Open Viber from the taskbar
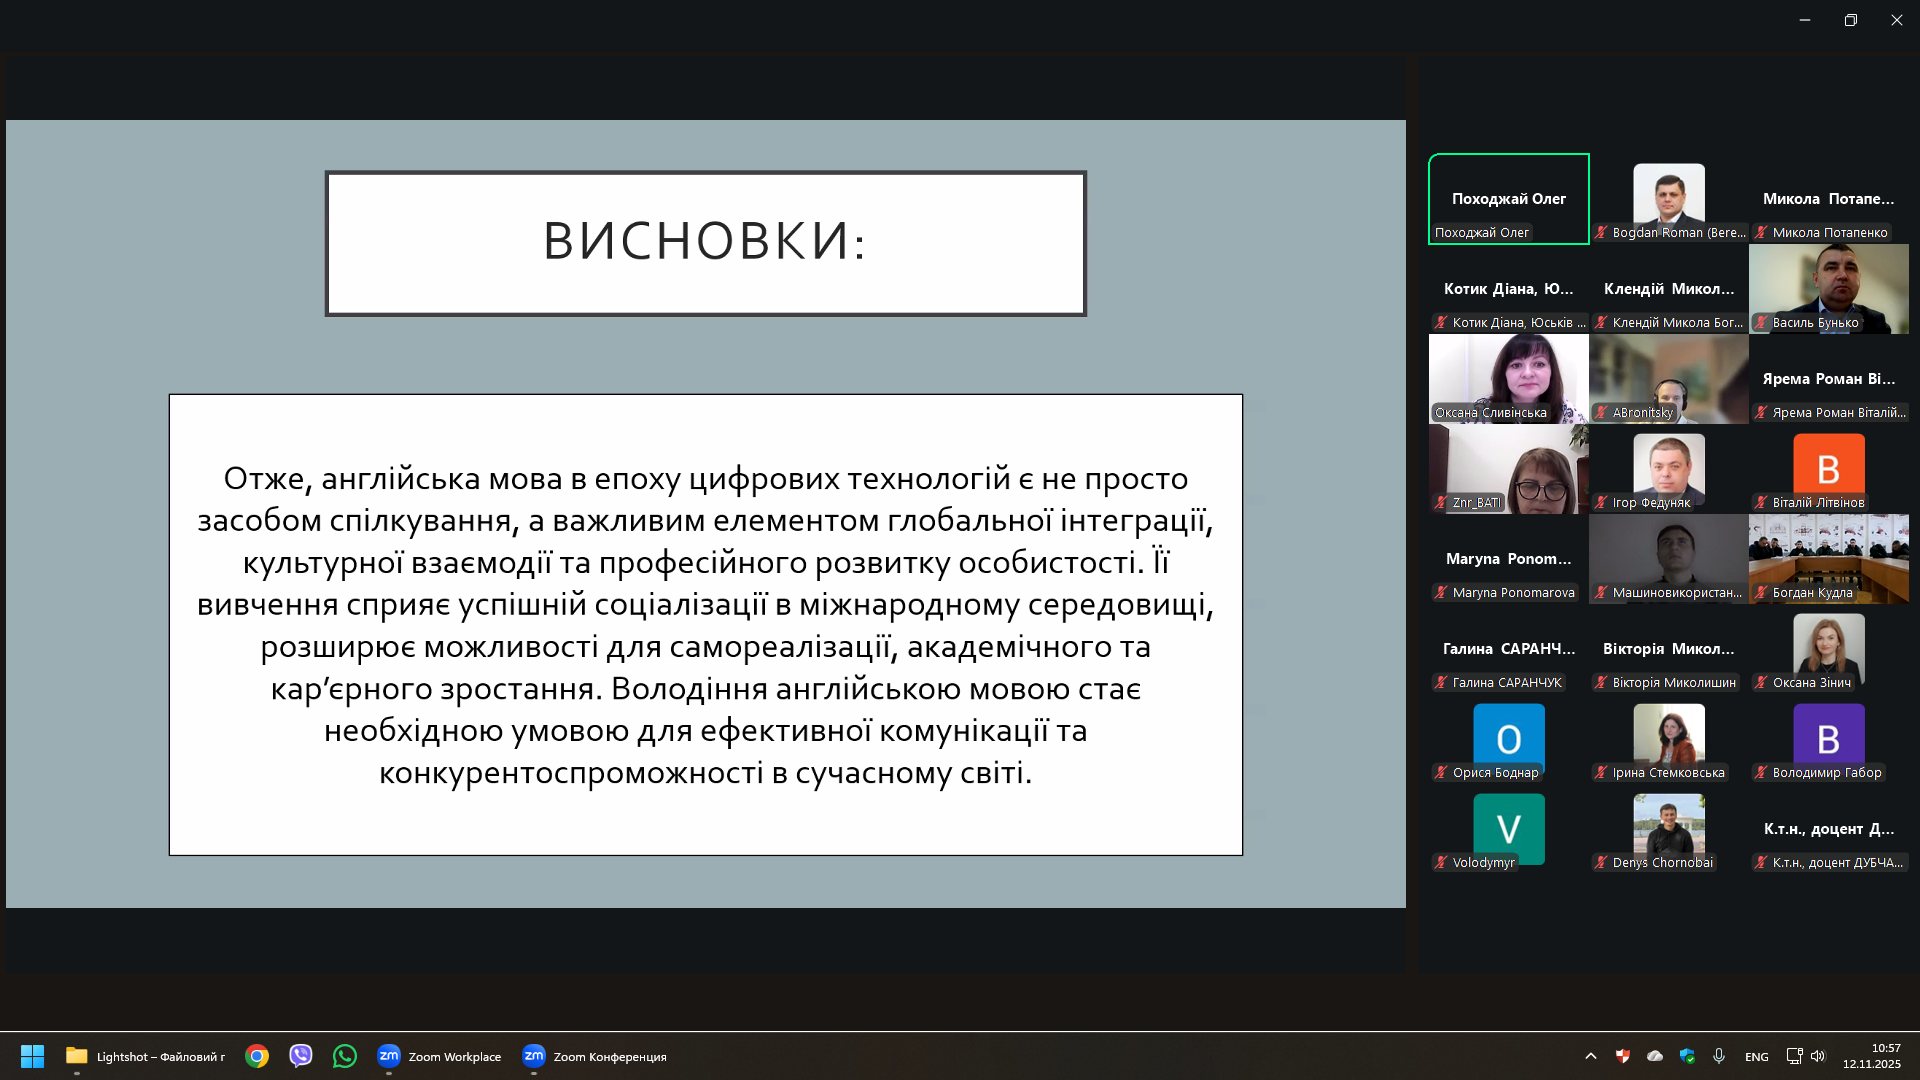 point(301,1056)
